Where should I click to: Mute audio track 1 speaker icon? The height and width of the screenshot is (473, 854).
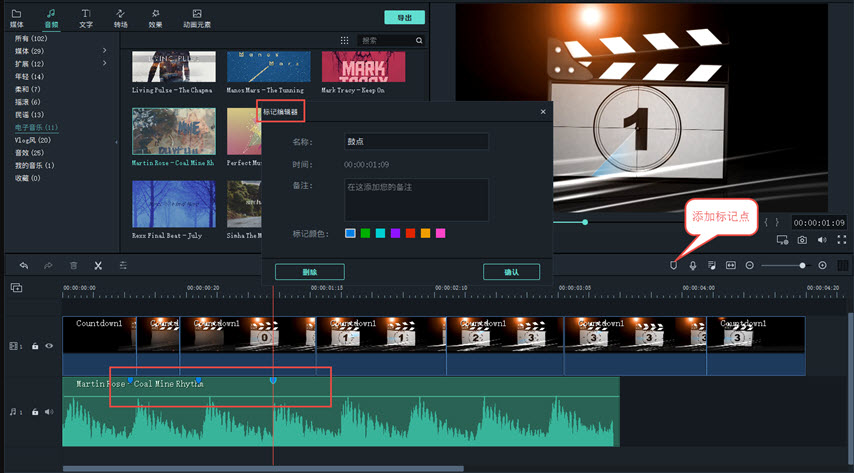tap(49, 411)
